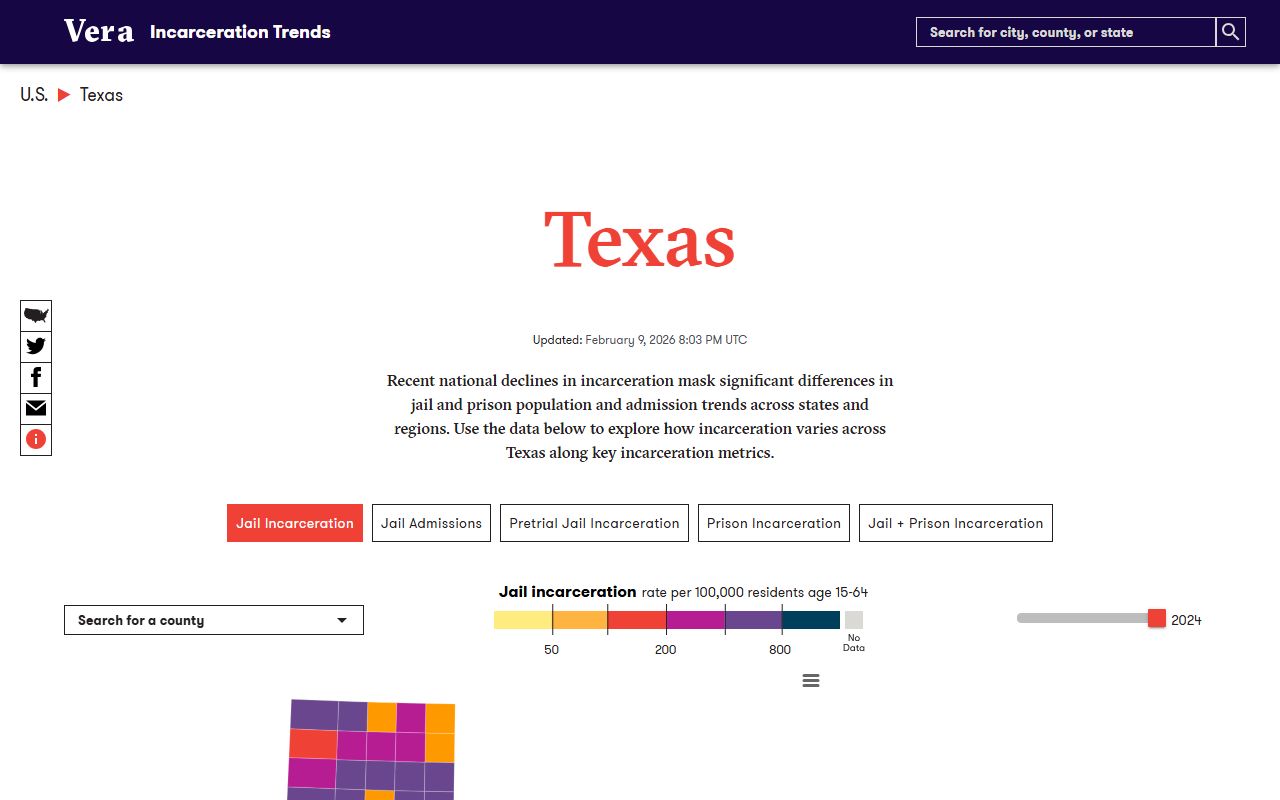Click the light orange legend swatch

(580, 620)
